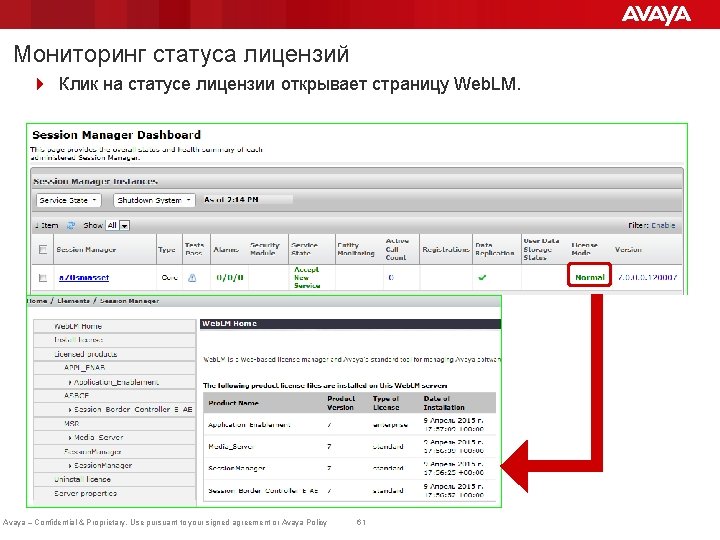Open Uninstall license in the left menu
The image size is (720, 540).
pyautogui.click(x=82, y=479)
